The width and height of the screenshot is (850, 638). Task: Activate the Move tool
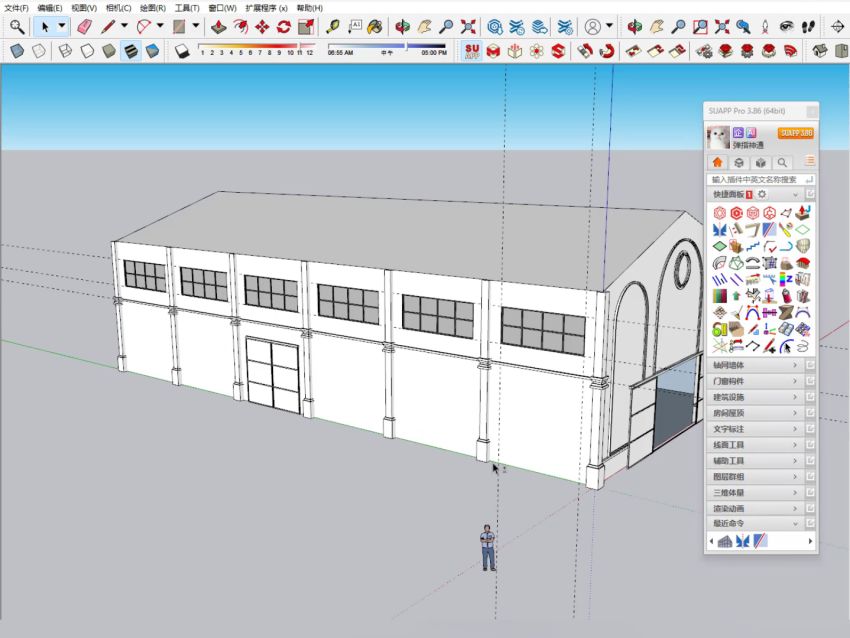(x=262, y=27)
